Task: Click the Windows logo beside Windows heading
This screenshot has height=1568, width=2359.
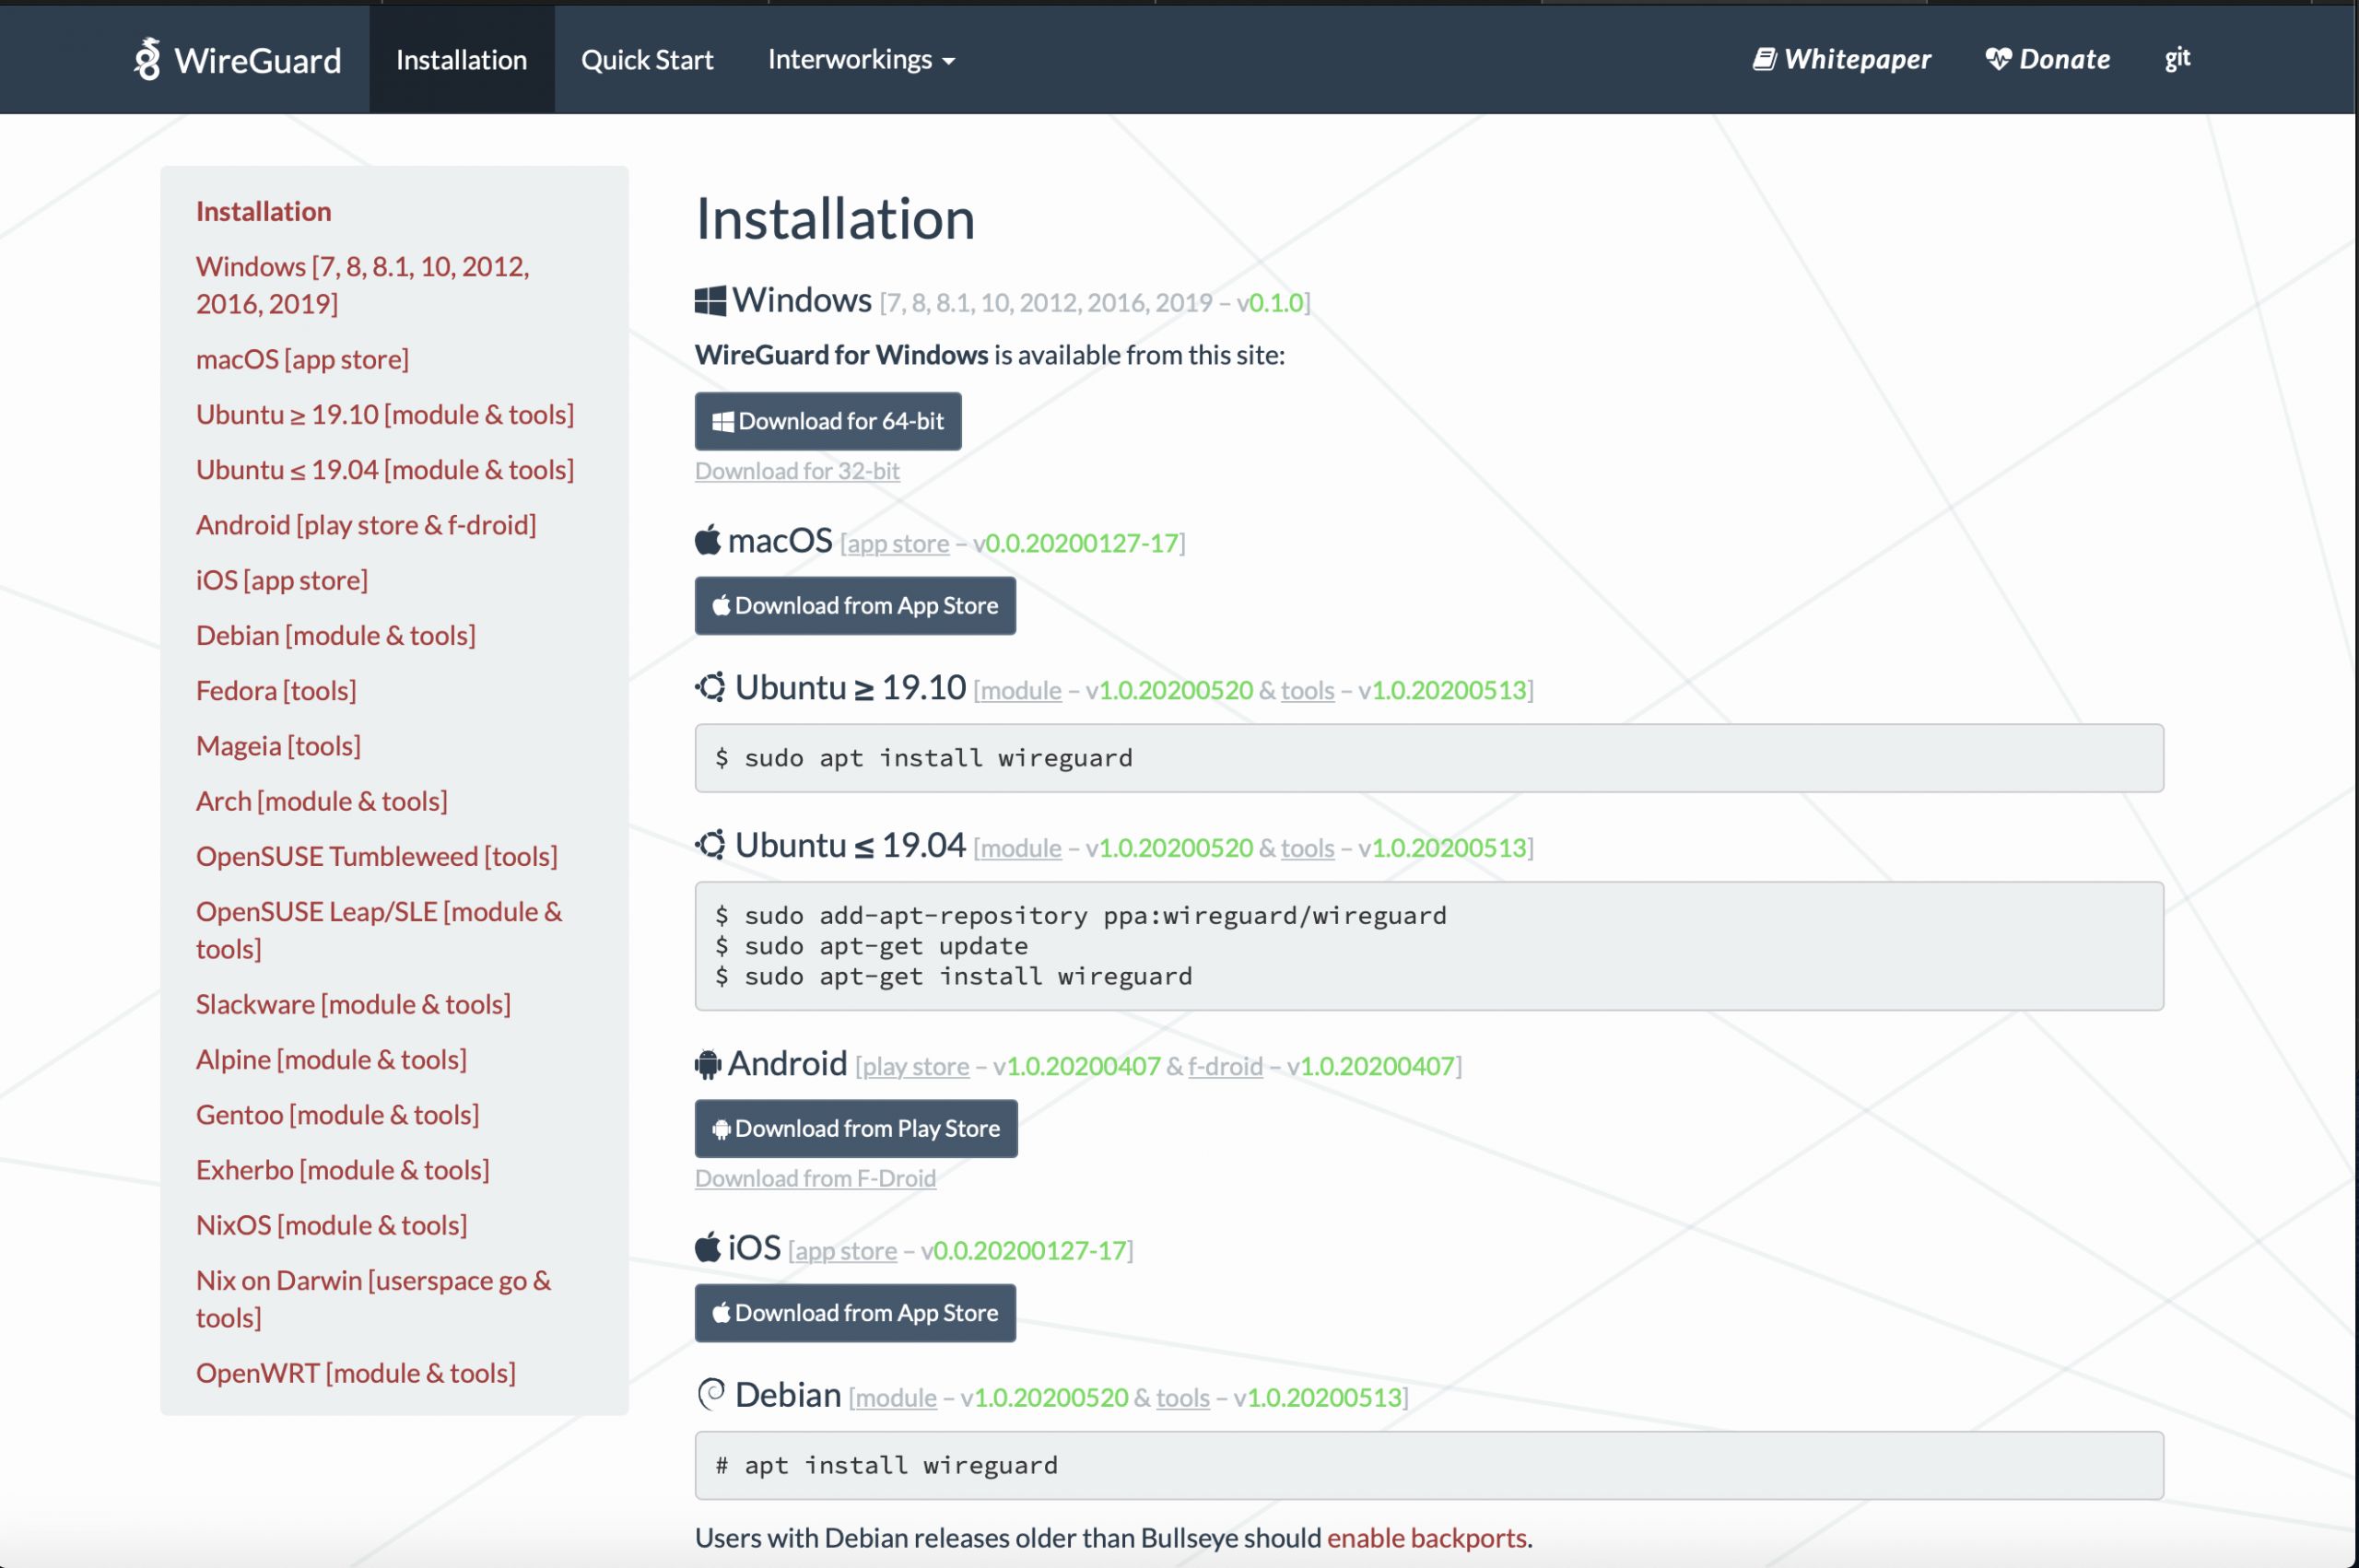Action: (x=710, y=301)
